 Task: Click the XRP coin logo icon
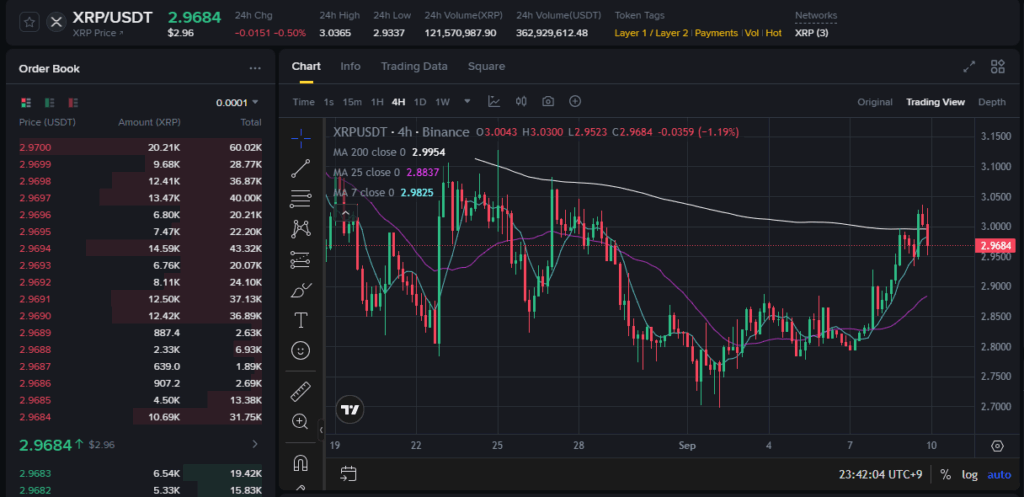(57, 22)
